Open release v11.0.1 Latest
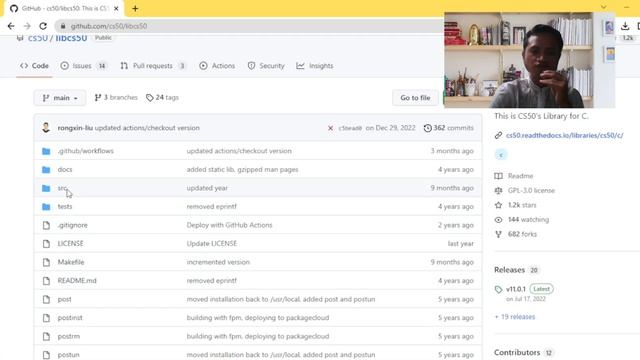The image size is (640, 360). point(524,289)
